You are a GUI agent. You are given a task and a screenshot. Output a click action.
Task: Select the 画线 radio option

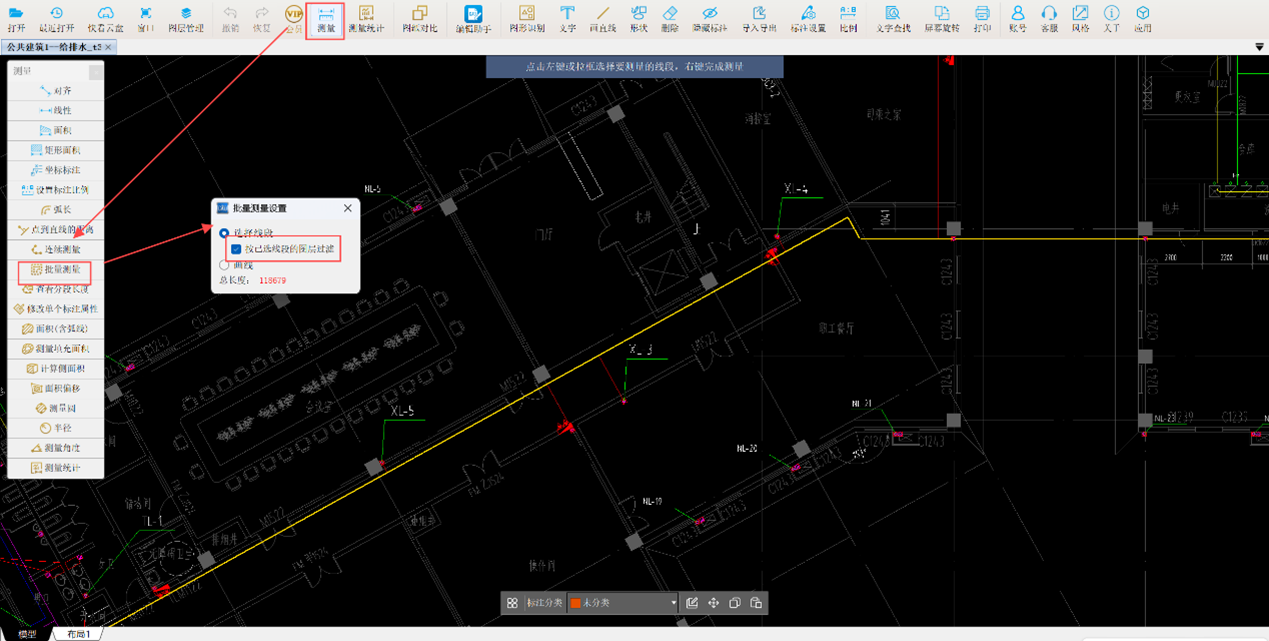click(224, 265)
